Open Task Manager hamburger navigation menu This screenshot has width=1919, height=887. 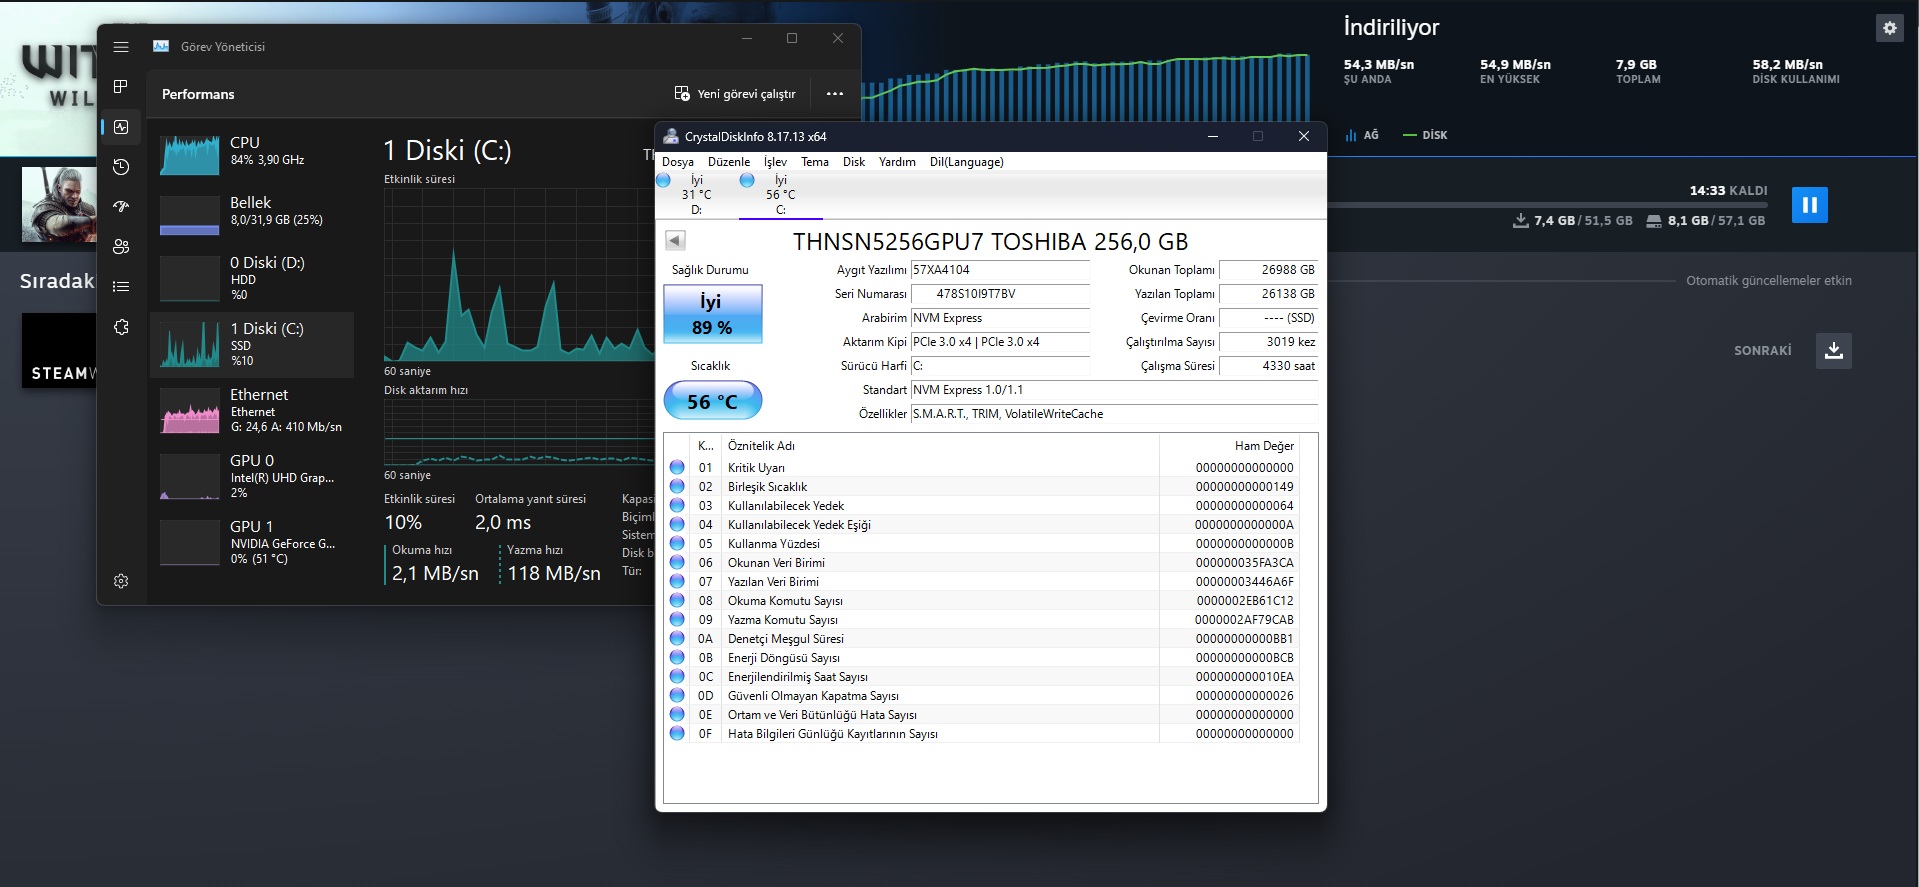coord(121,47)
